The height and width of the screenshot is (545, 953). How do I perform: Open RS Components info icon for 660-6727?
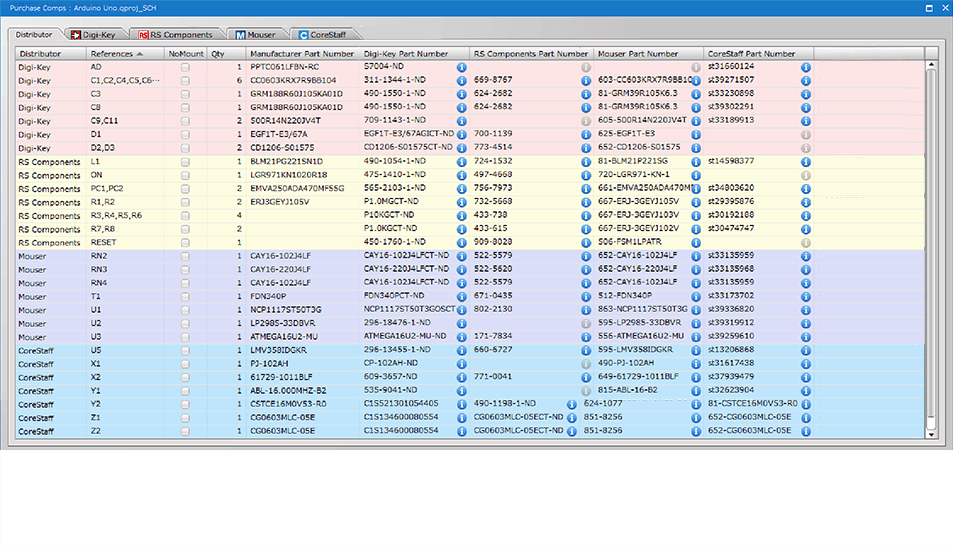pyautogui.click(x=586, y=351)
